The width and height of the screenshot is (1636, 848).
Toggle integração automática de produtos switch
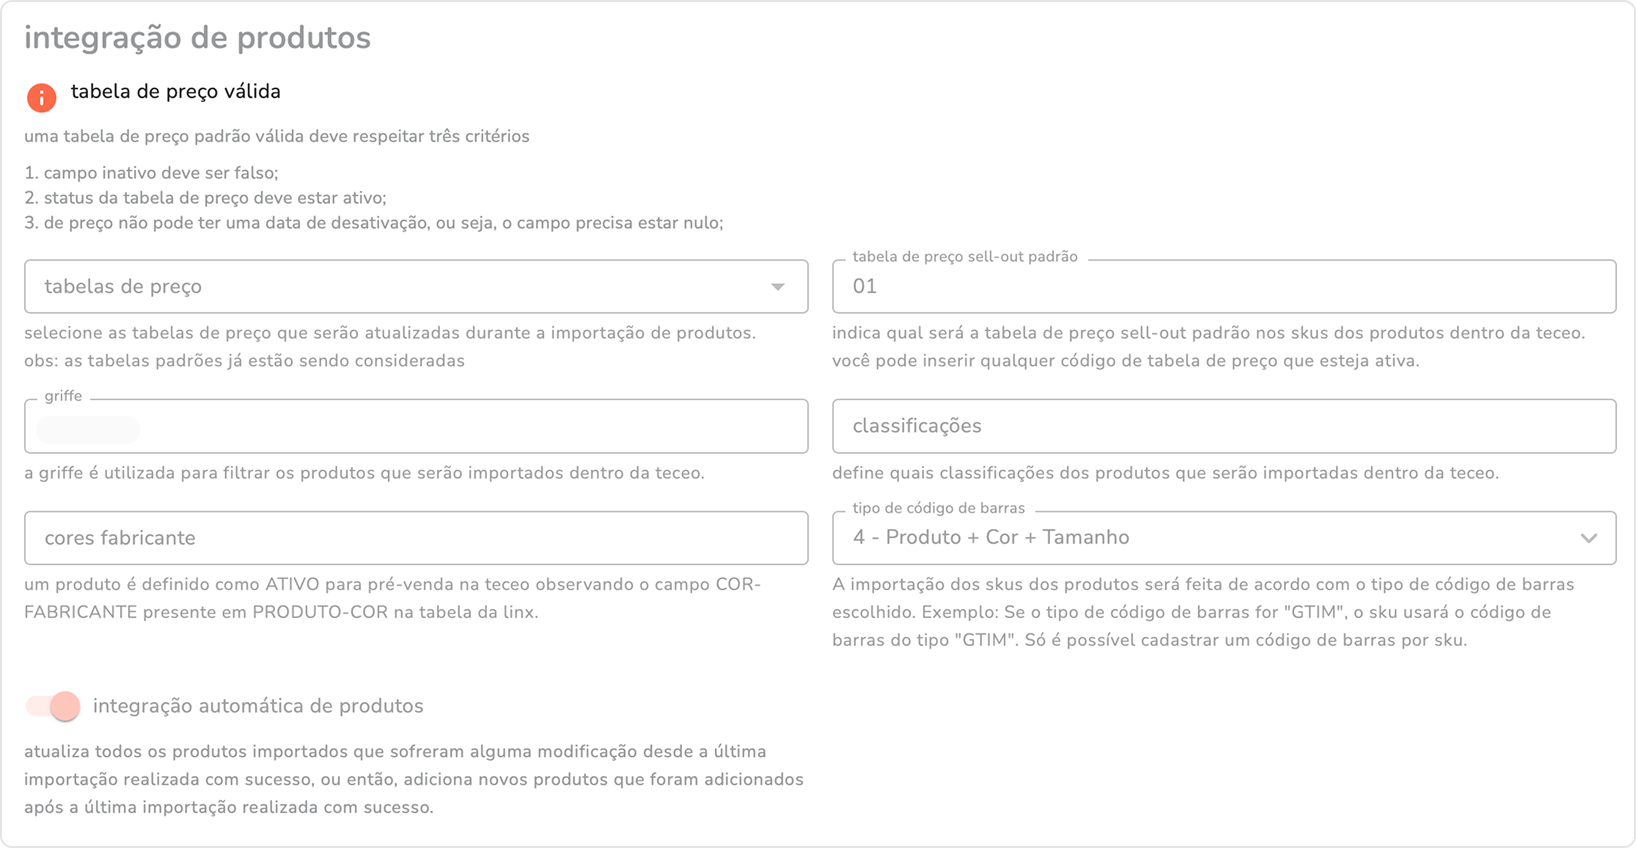54,706
